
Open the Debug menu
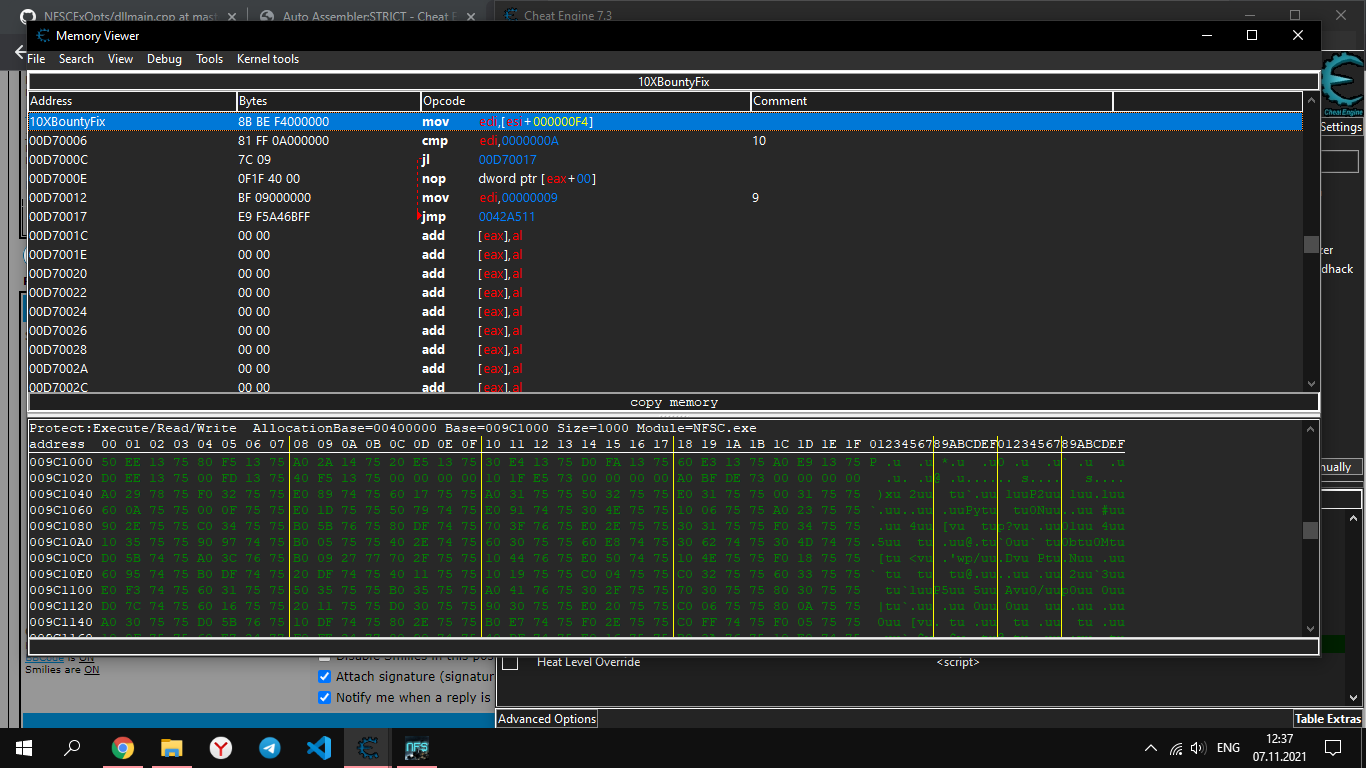pyautogui.click(x=164, y=59)
